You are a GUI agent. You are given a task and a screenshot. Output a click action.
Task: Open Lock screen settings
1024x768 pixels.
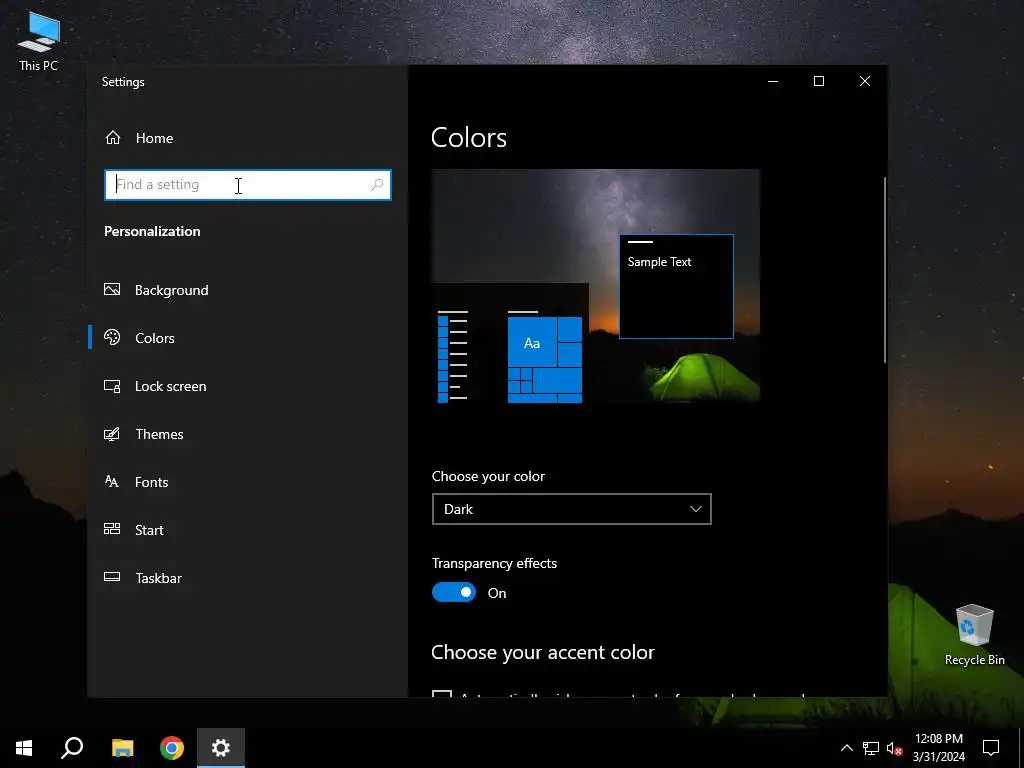[248, 386]
